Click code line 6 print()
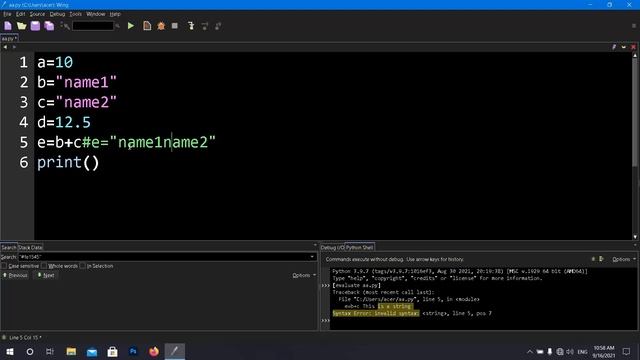This screenshot has height=360, width=640. coord(68,162)
